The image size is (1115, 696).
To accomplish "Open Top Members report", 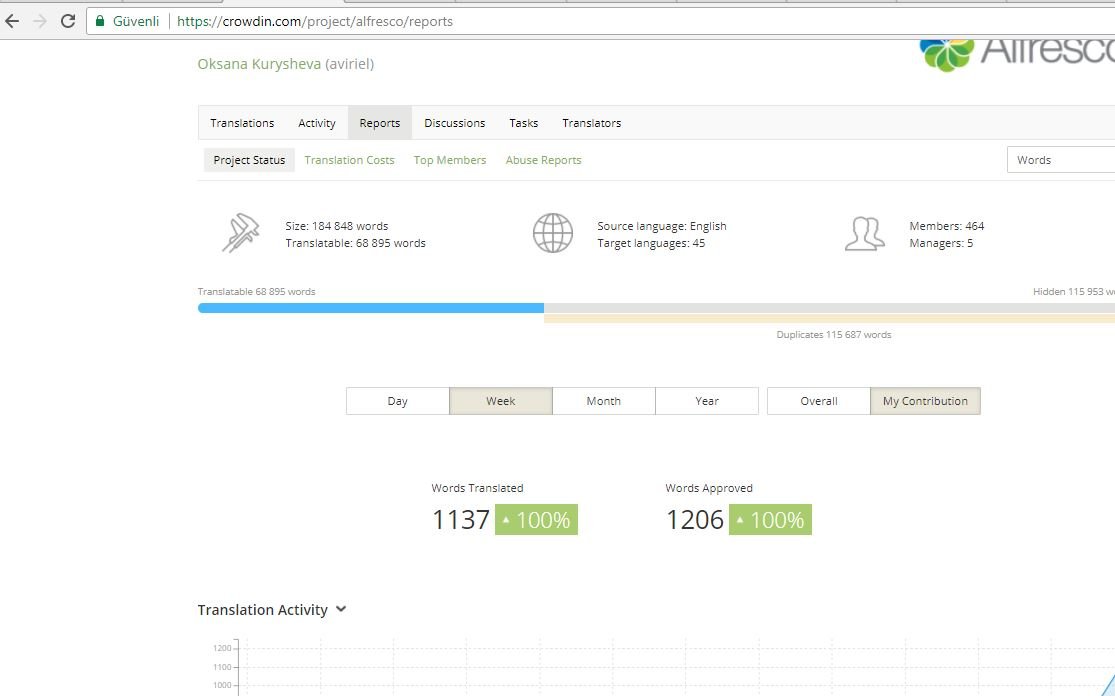I will 450,160.
